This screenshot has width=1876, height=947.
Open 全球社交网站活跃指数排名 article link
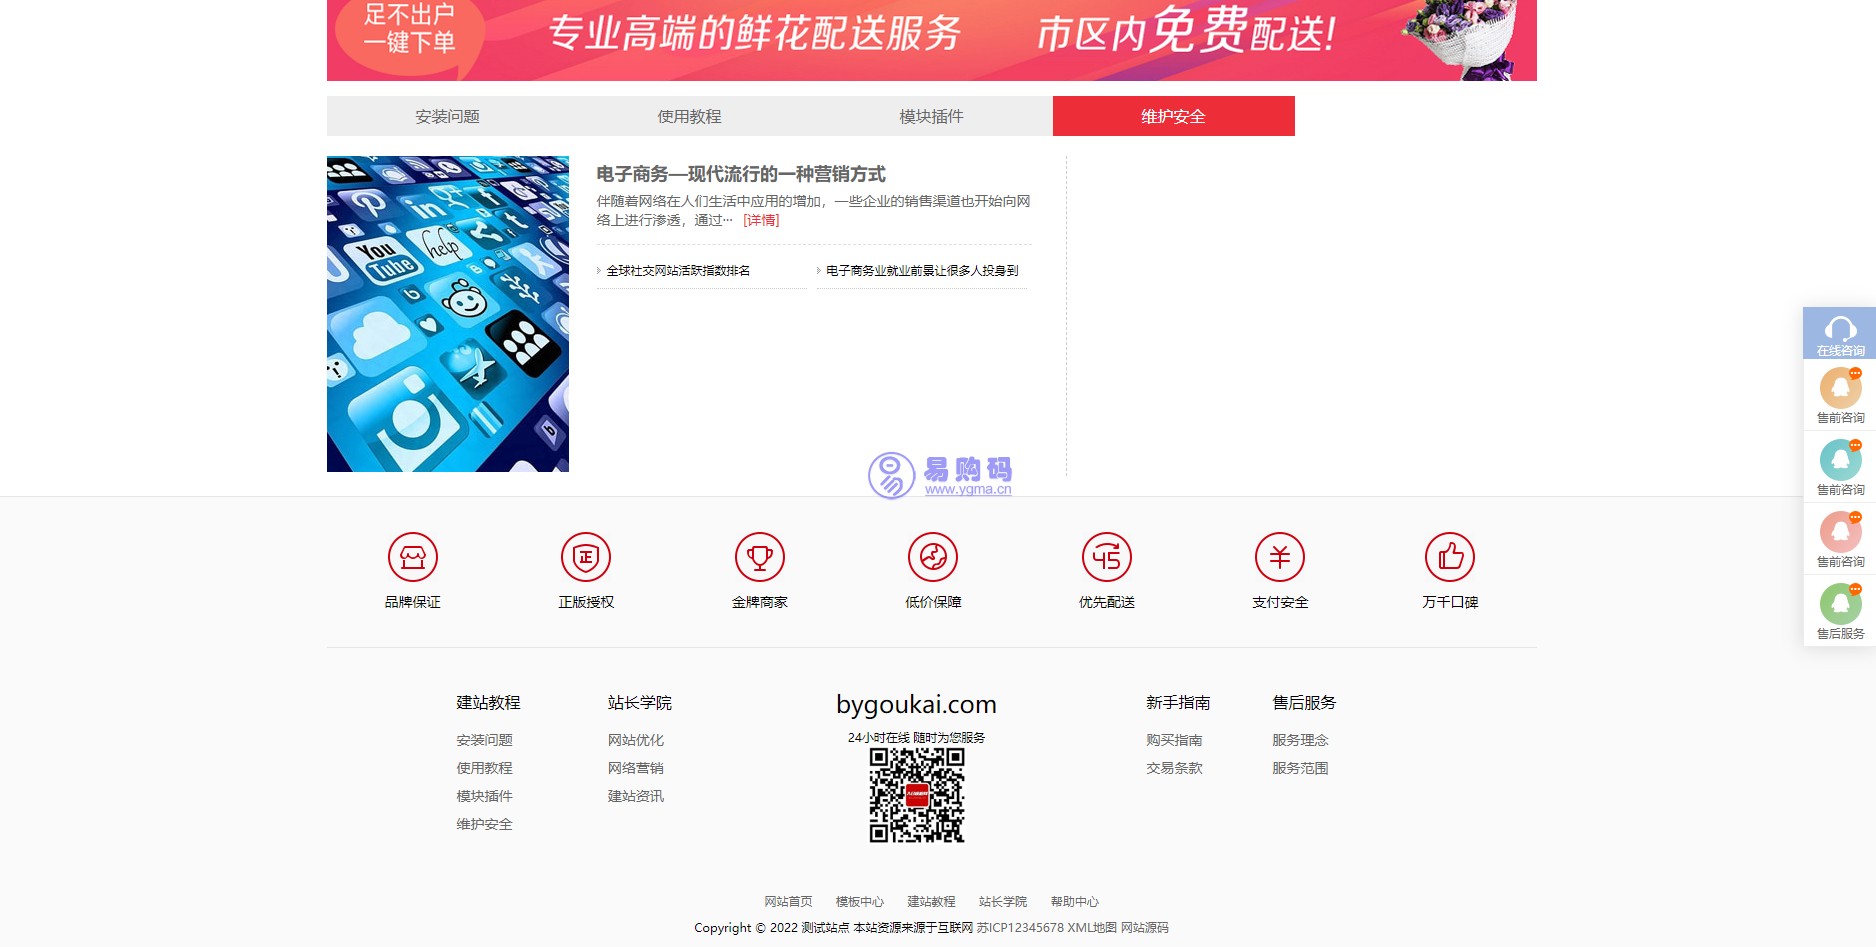coord(678,271)
